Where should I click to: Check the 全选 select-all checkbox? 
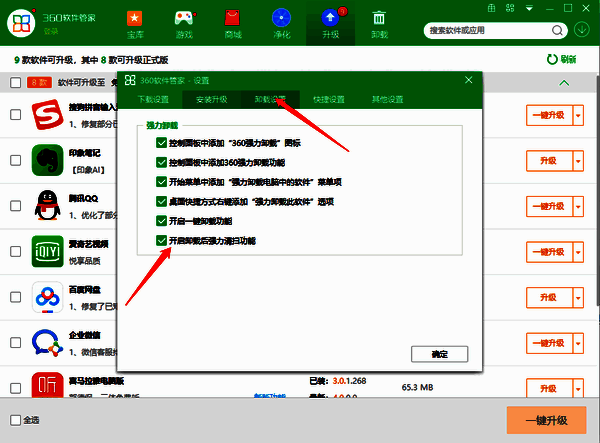coord(15,420)
